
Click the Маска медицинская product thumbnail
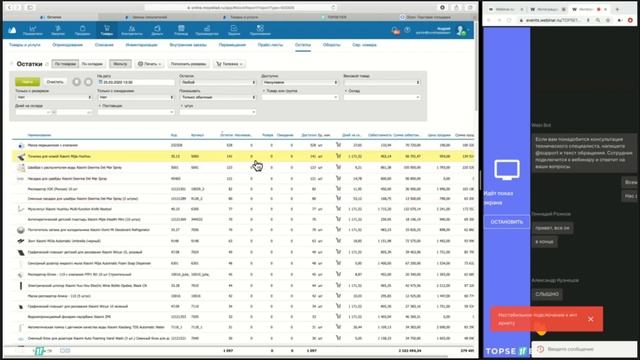(x=21, y=145)
